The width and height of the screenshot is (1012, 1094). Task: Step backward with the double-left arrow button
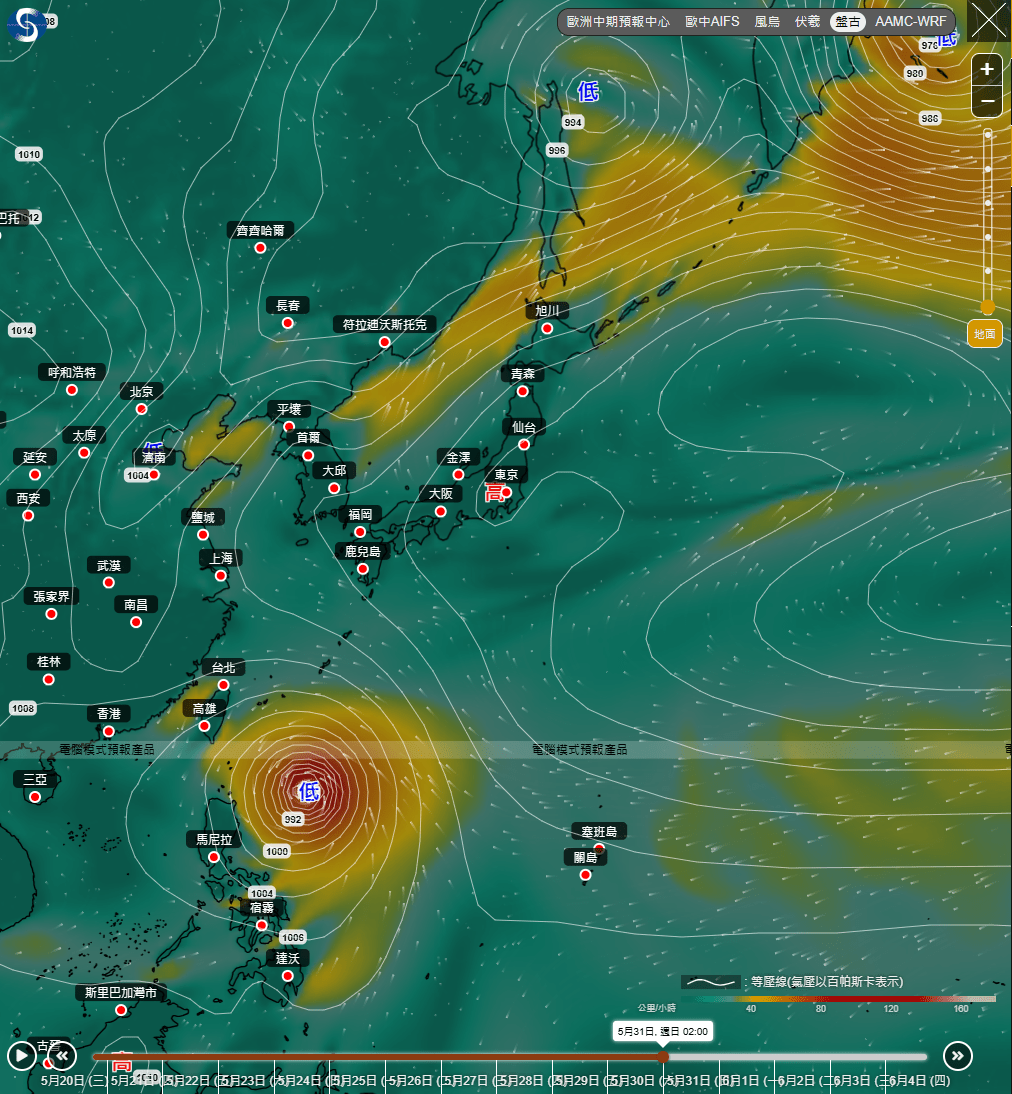pyautogui.click(x=62, y=1056)
